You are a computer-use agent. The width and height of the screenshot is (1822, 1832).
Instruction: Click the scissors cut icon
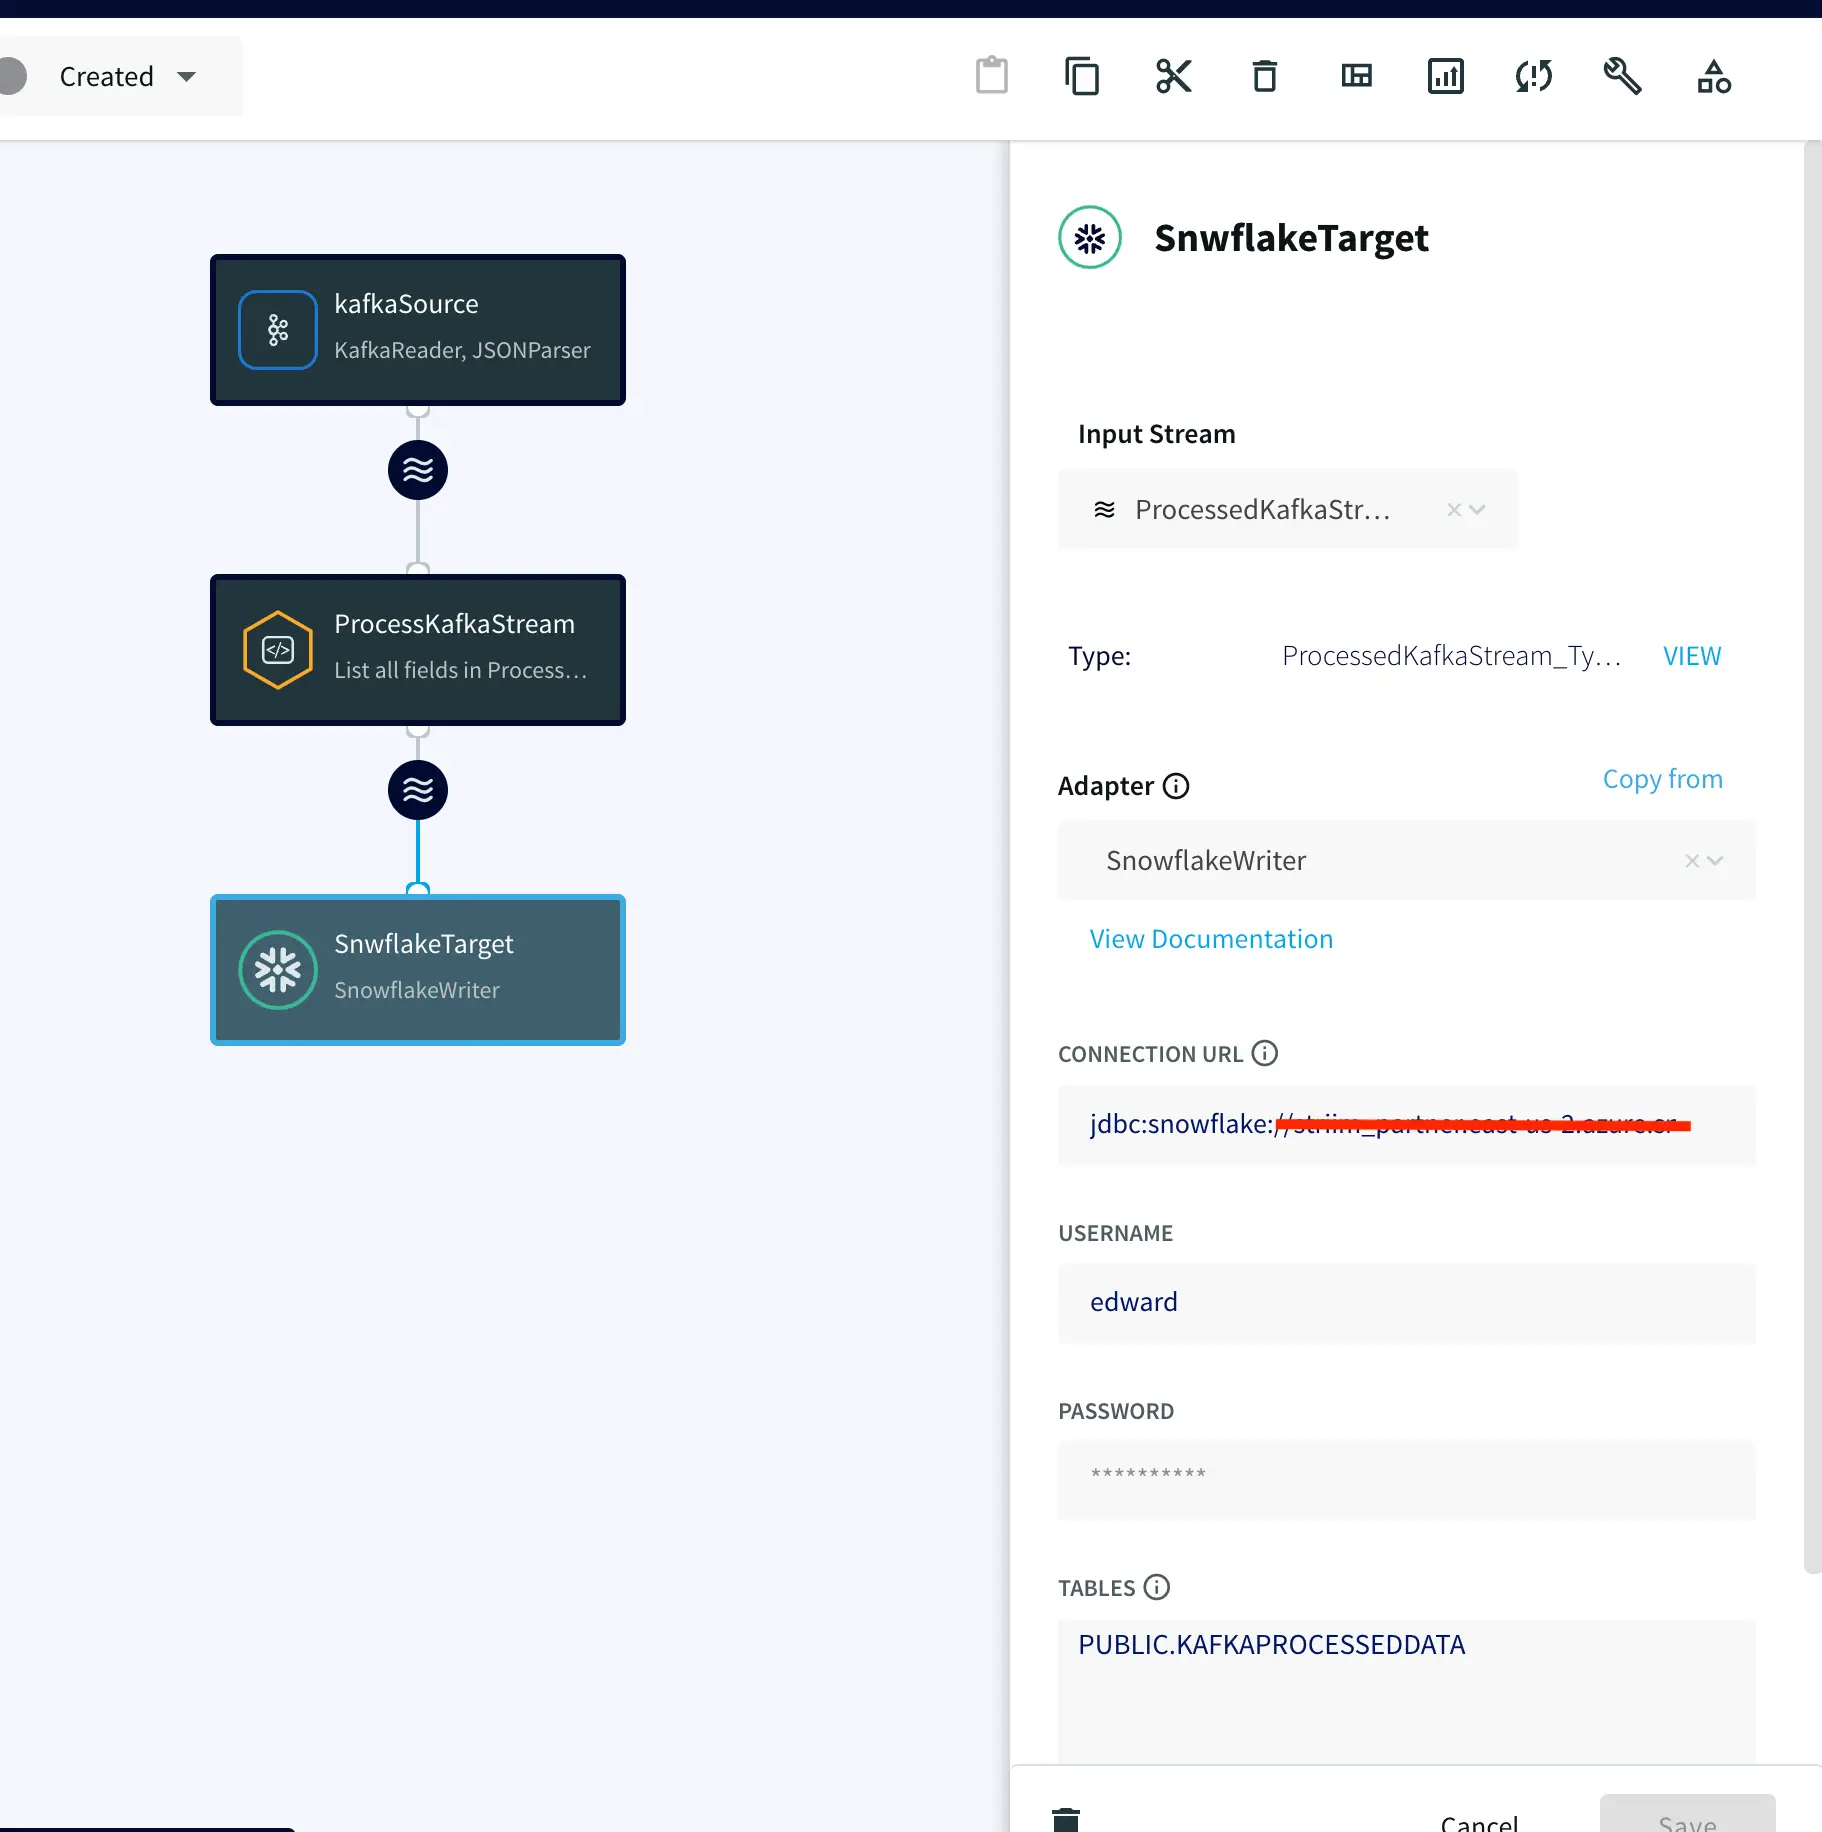point(1173,76)
